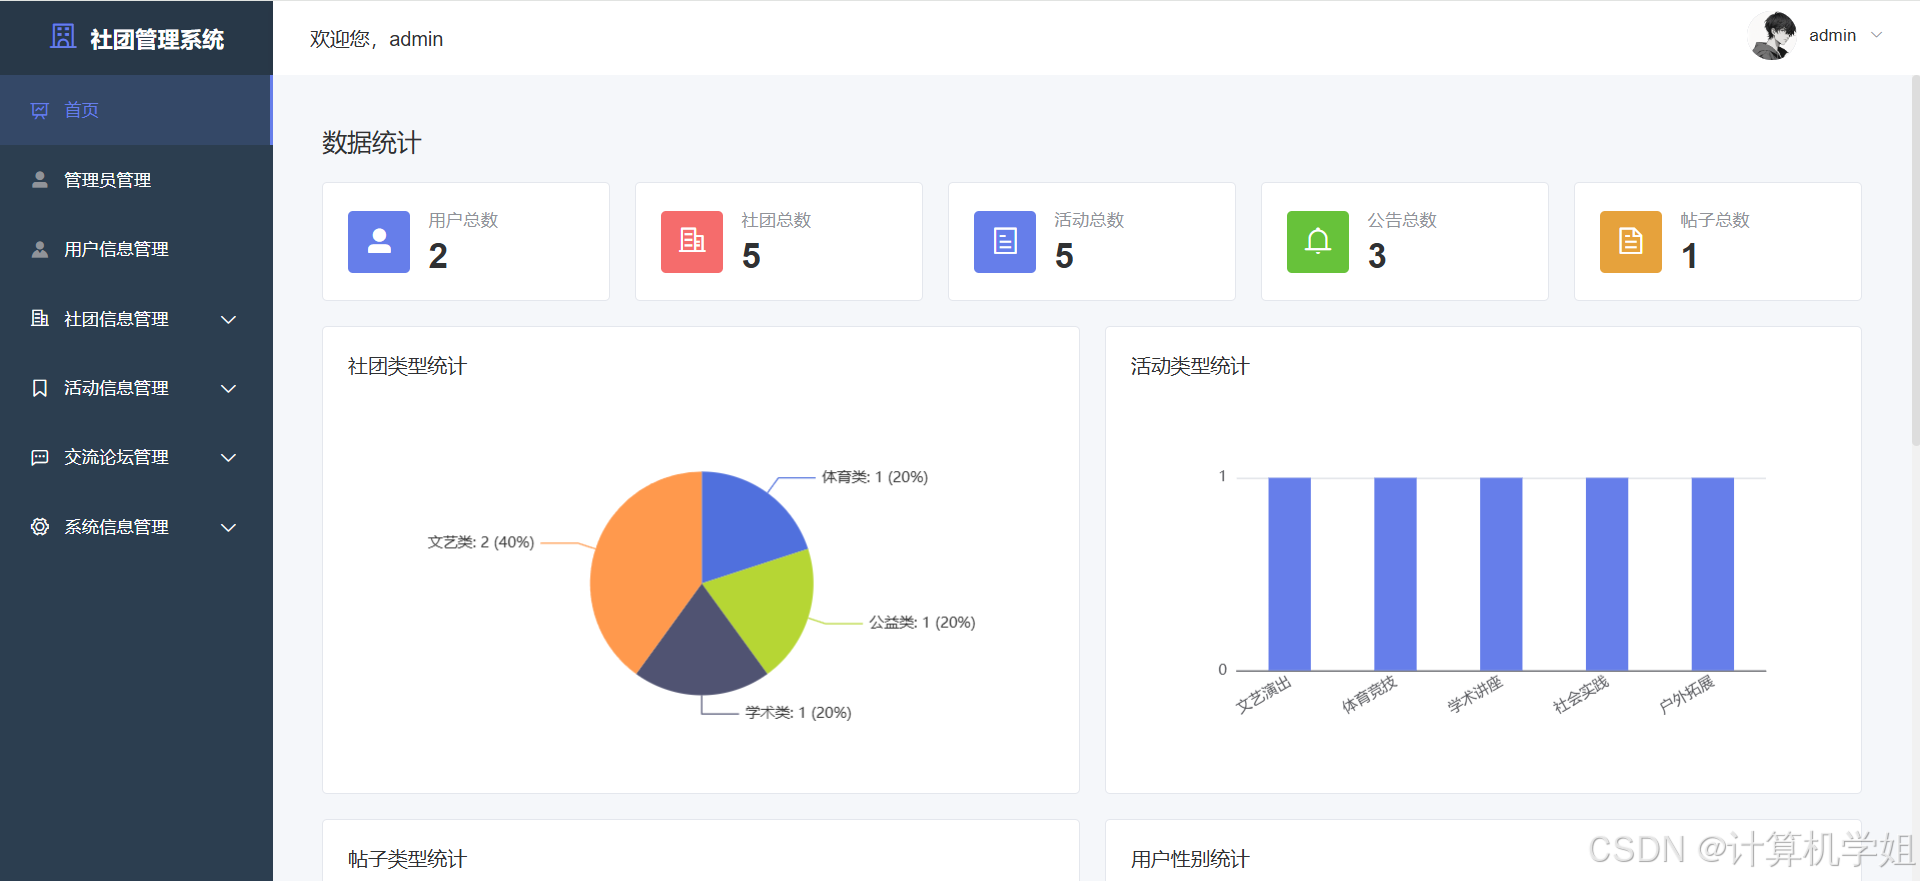Open 交流论坛管理 menu item

coord(136,457)
